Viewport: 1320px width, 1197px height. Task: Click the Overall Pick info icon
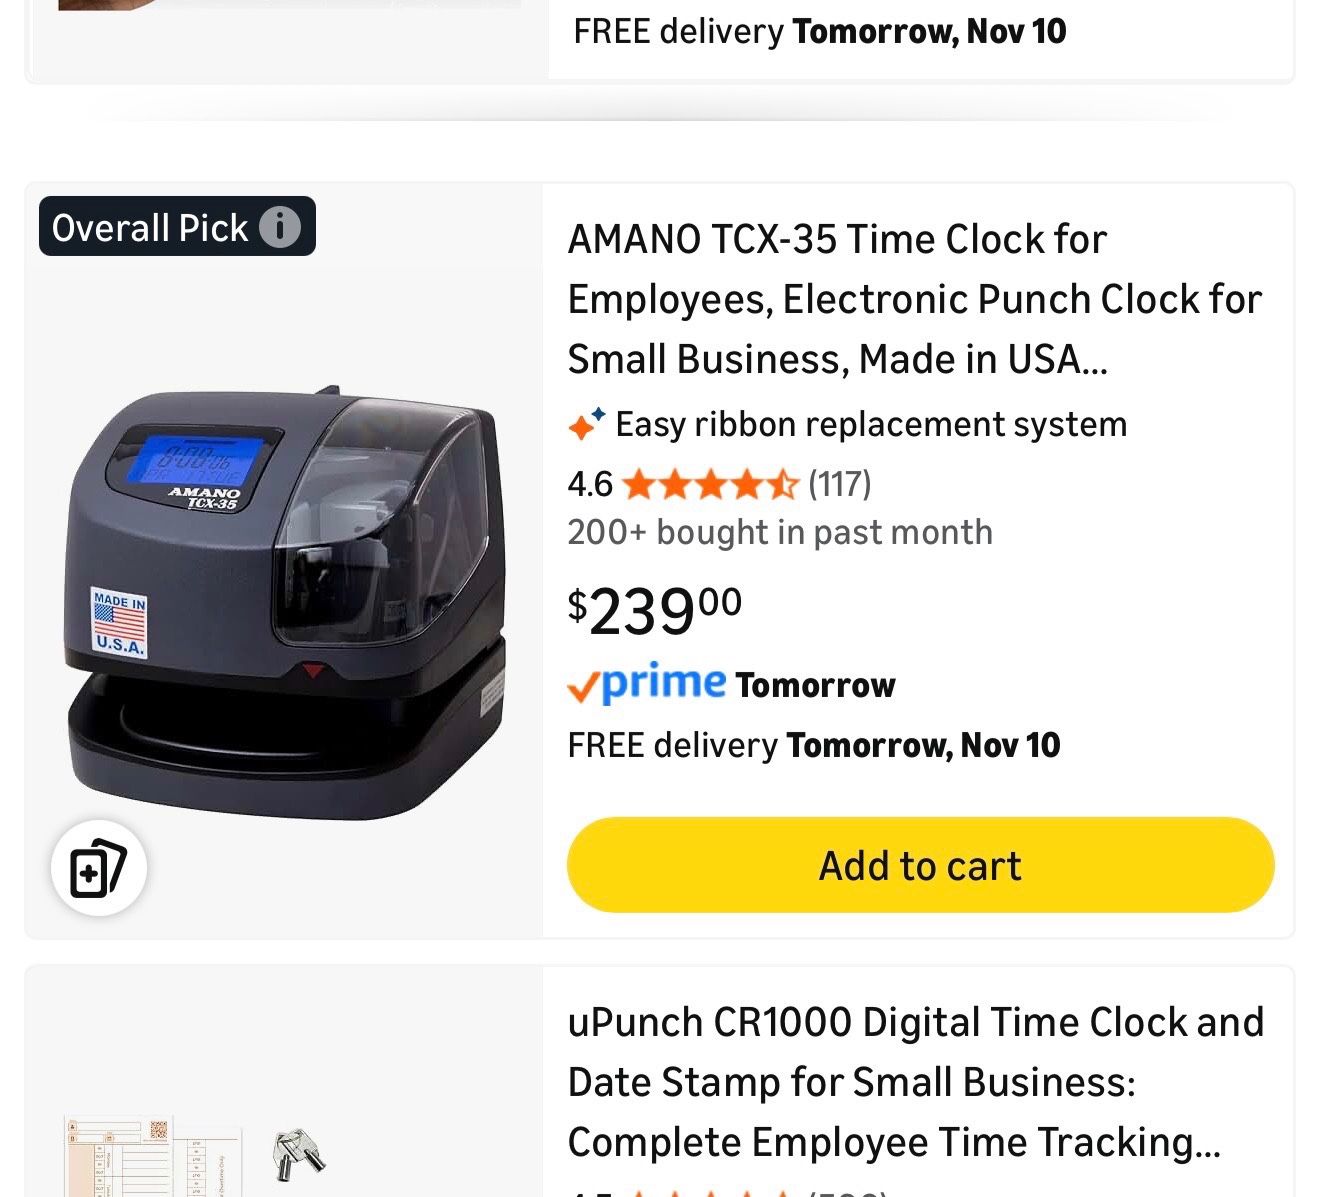click(x=280, y=227)
